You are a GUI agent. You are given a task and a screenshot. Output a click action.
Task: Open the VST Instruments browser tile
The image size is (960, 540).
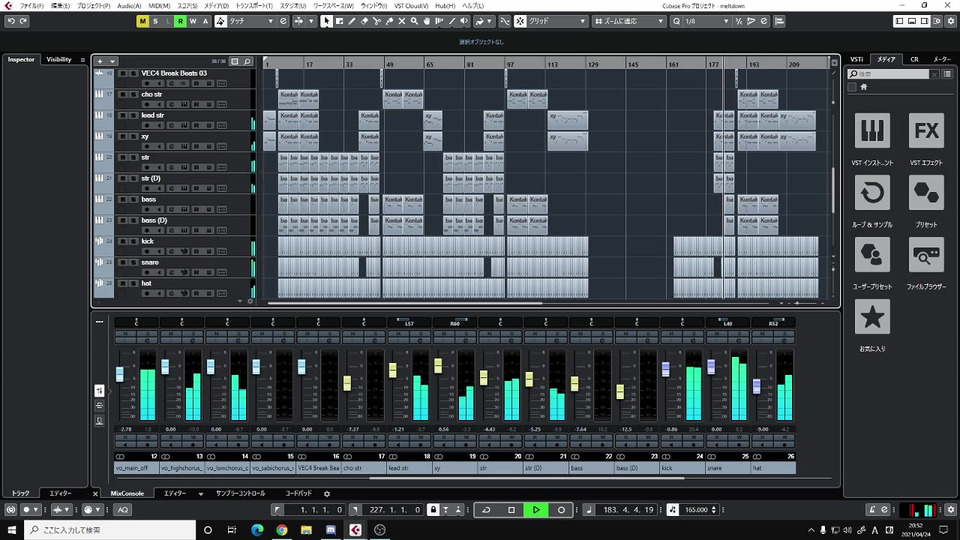click(x=872, y=132)
